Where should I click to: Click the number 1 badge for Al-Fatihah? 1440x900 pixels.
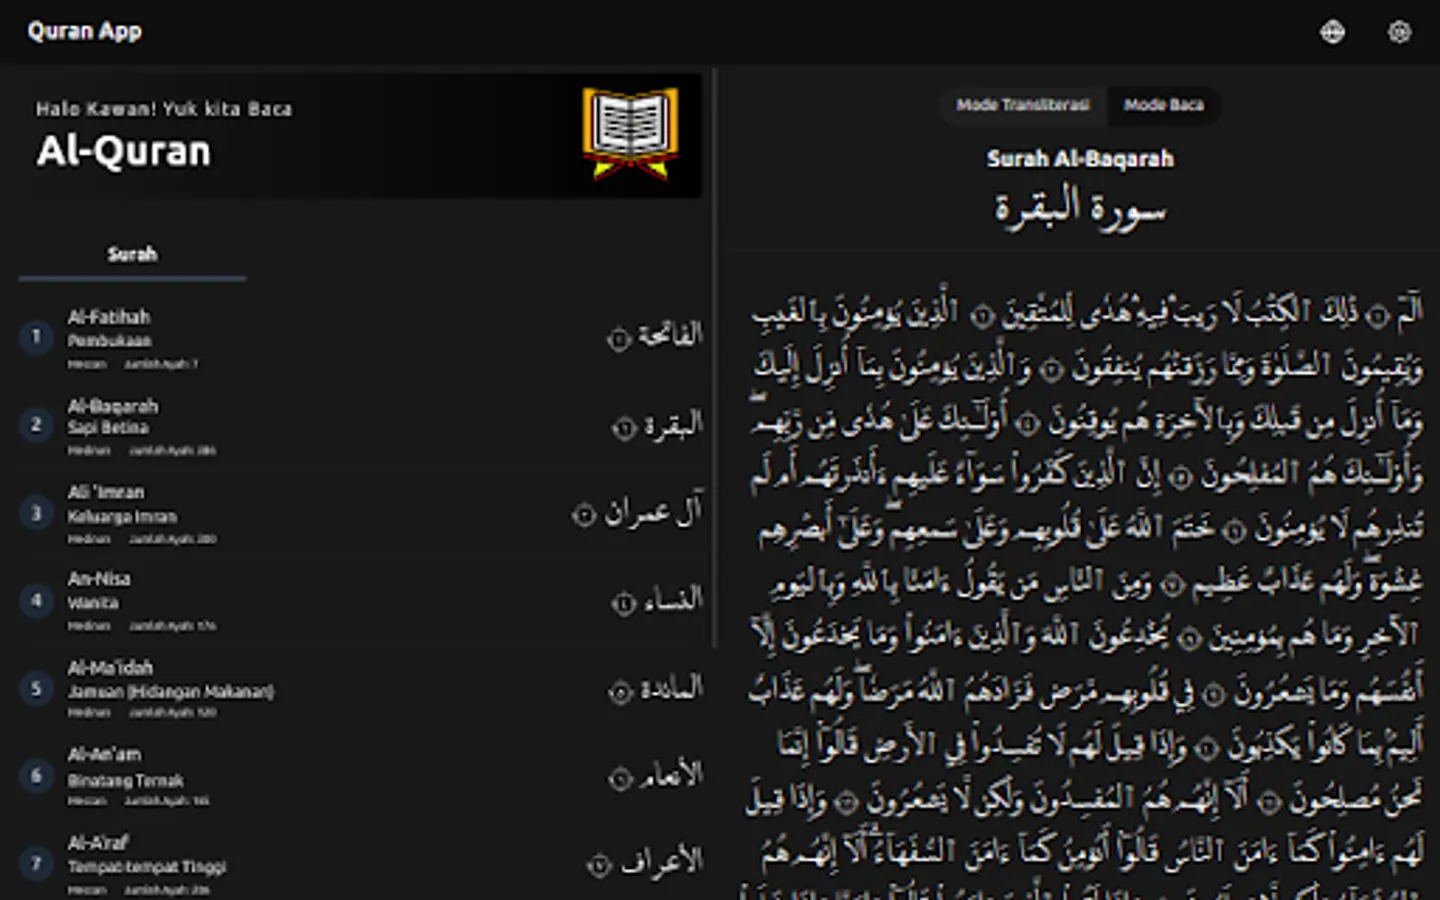click(36, 337)
